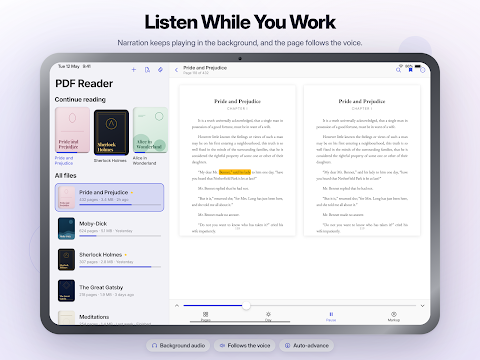Click the Auto-advance pill
This screenshot has width=480, height=360.
(307, 346)
